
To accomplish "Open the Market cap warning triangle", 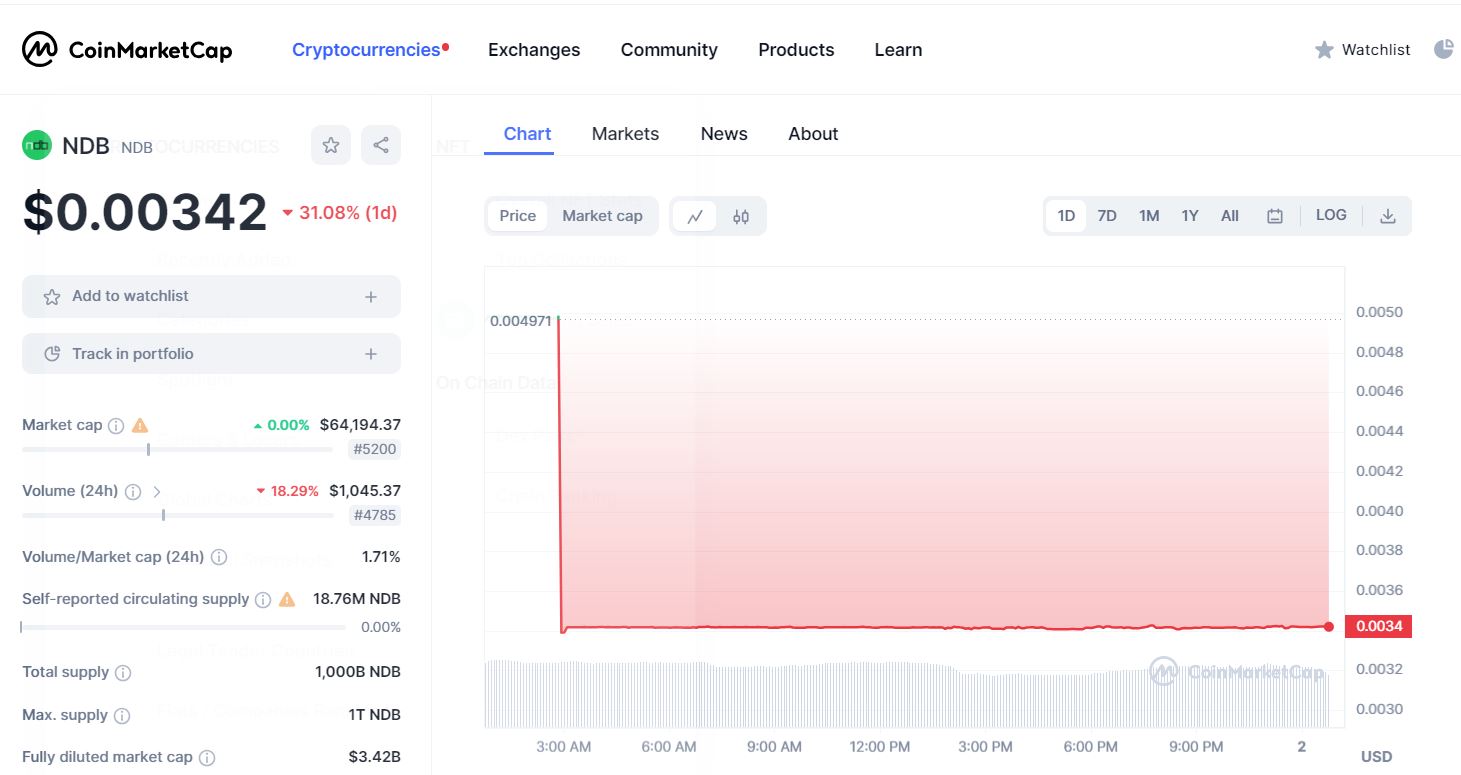I will 140,425.
